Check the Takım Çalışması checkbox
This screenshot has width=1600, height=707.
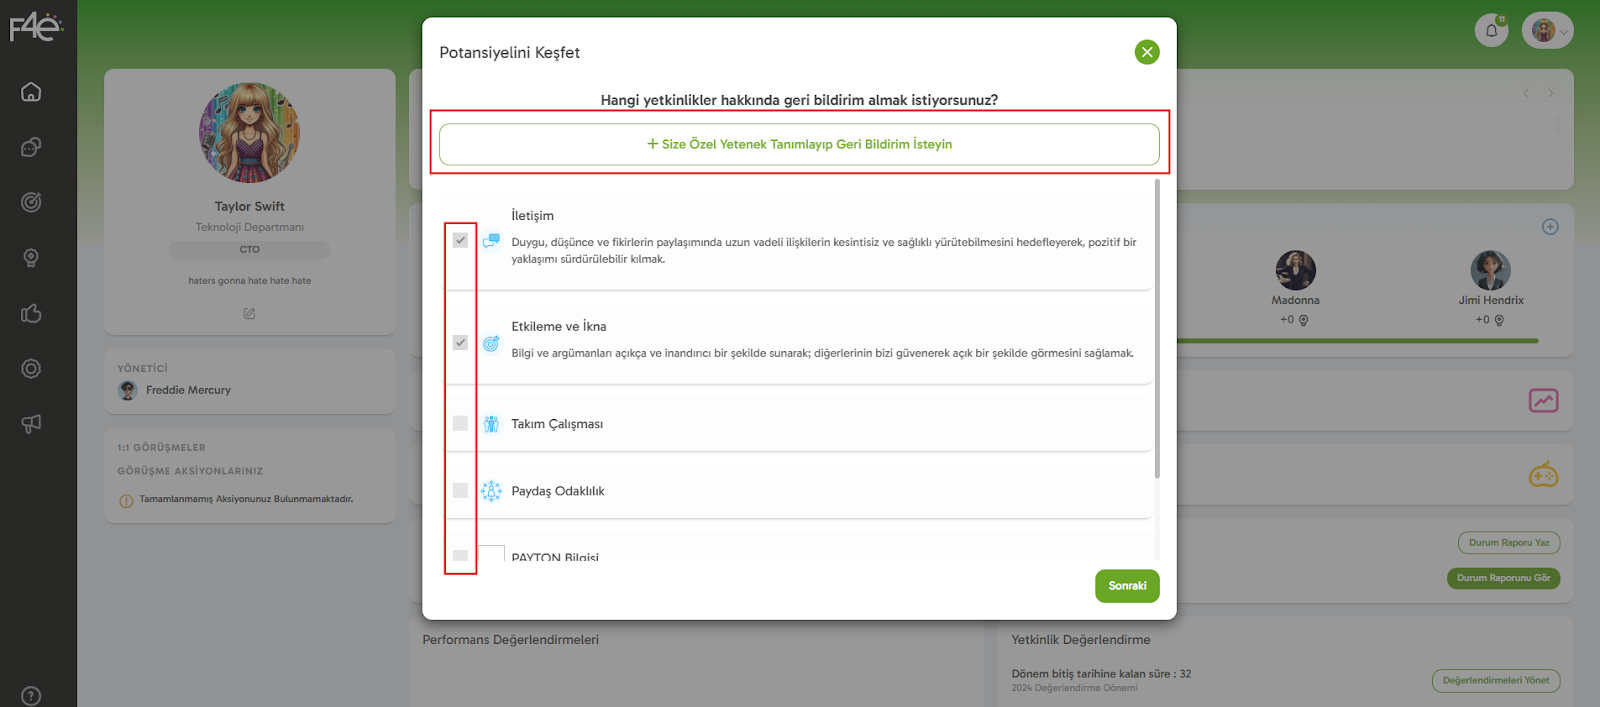pyautogui.click(x=460, y=423)
